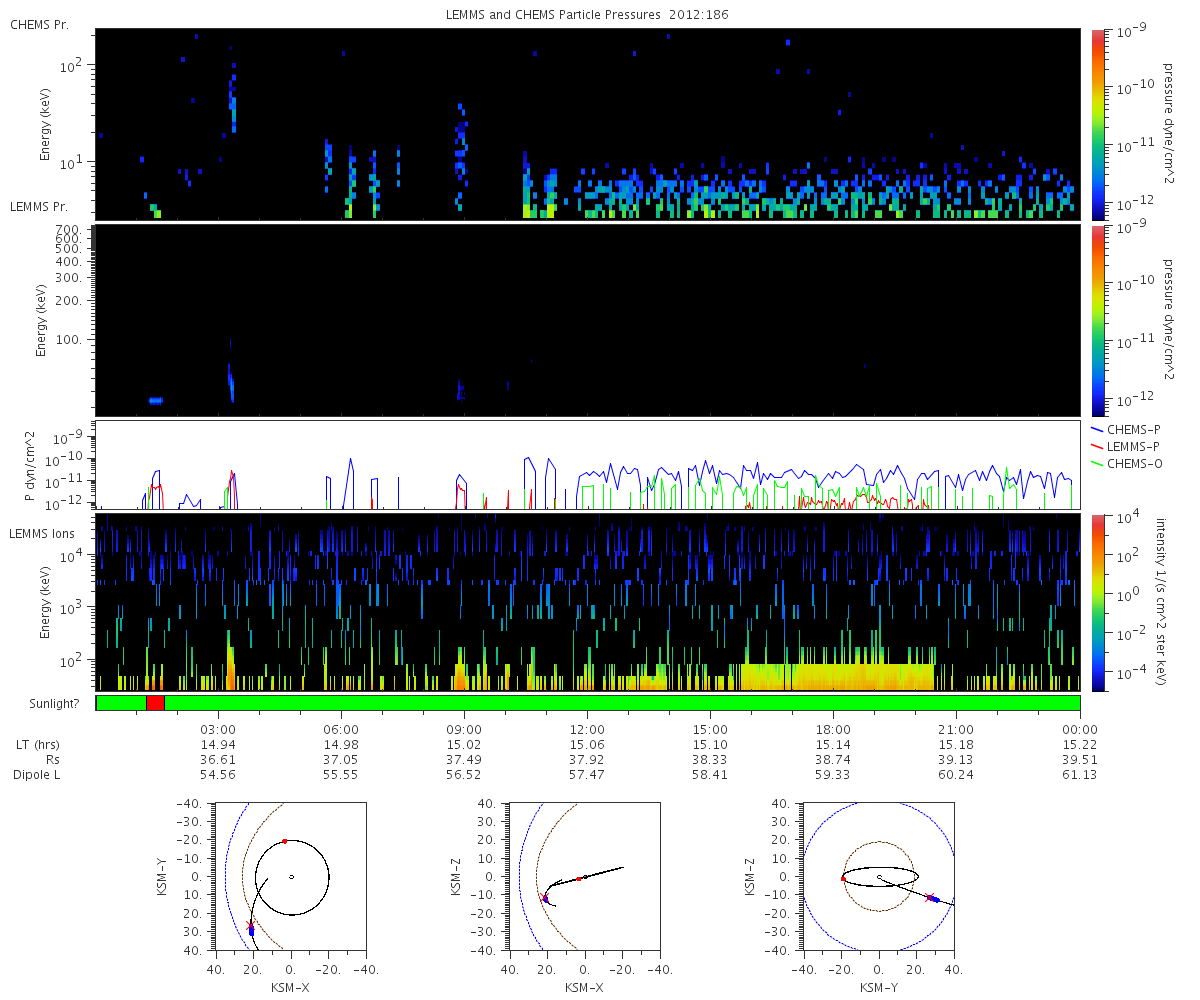
Task: Click the Sunlight? row label
Action: click(x=43, y=704)
